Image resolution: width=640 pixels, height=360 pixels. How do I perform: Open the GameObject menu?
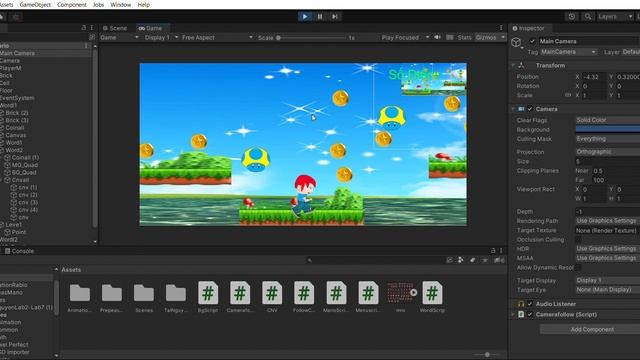(x=35, y=4)
